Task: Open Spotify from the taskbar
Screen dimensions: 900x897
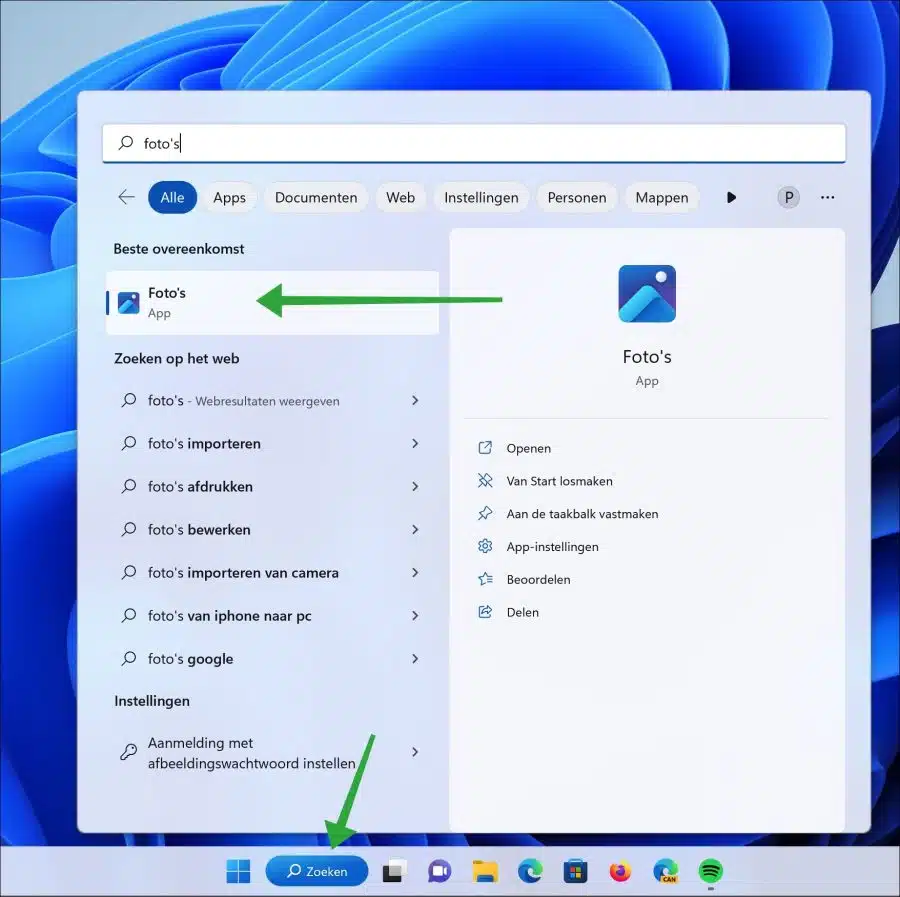Action: click(711, 871)
